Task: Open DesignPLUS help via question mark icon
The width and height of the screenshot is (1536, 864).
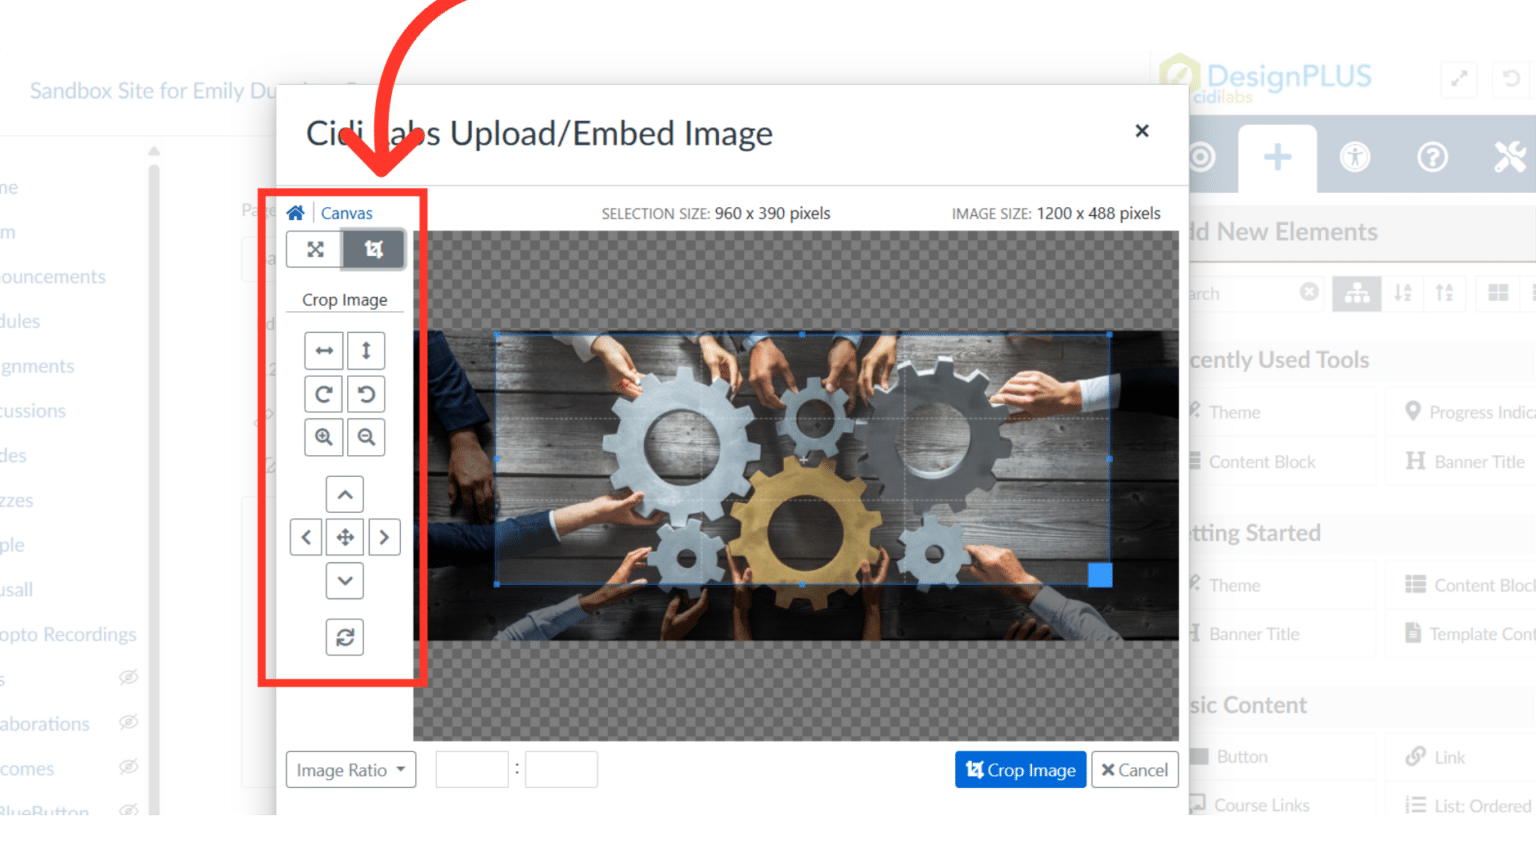Action: tap(1432, 157)
